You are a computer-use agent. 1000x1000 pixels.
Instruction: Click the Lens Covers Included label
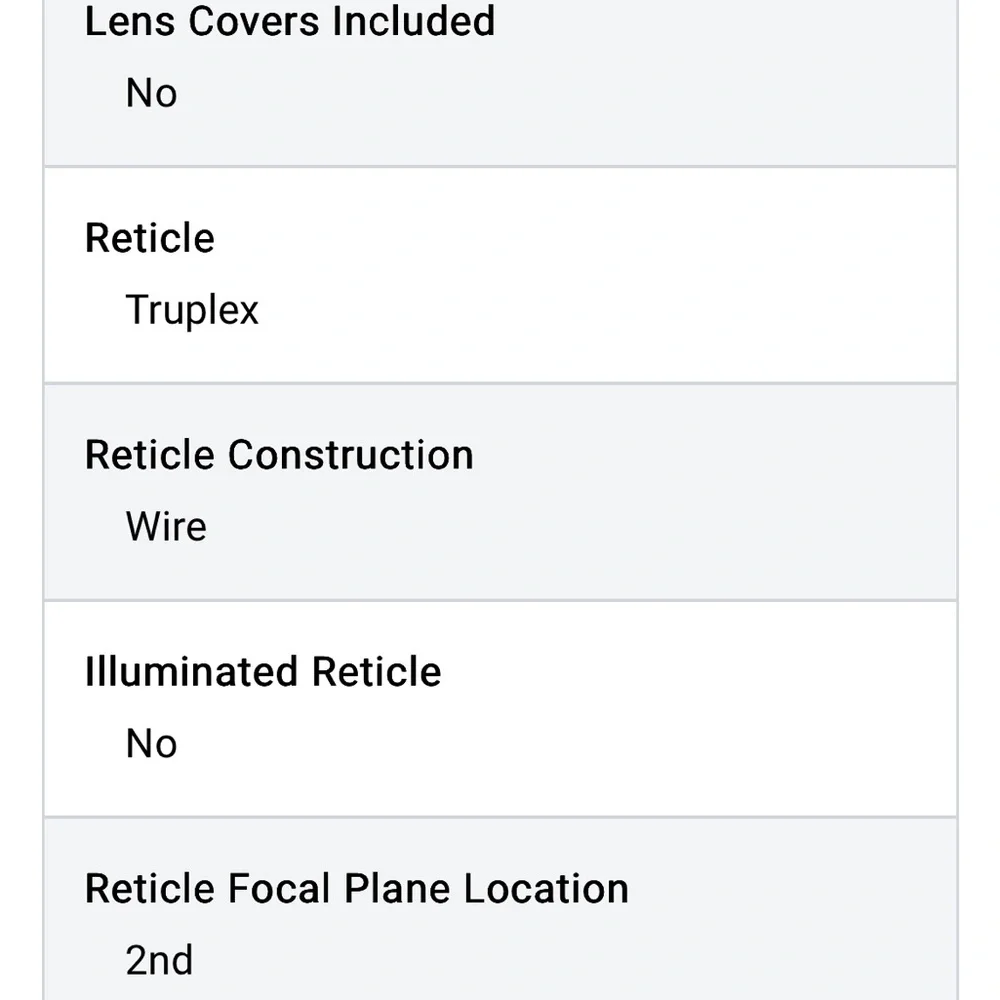pos(290,21)
